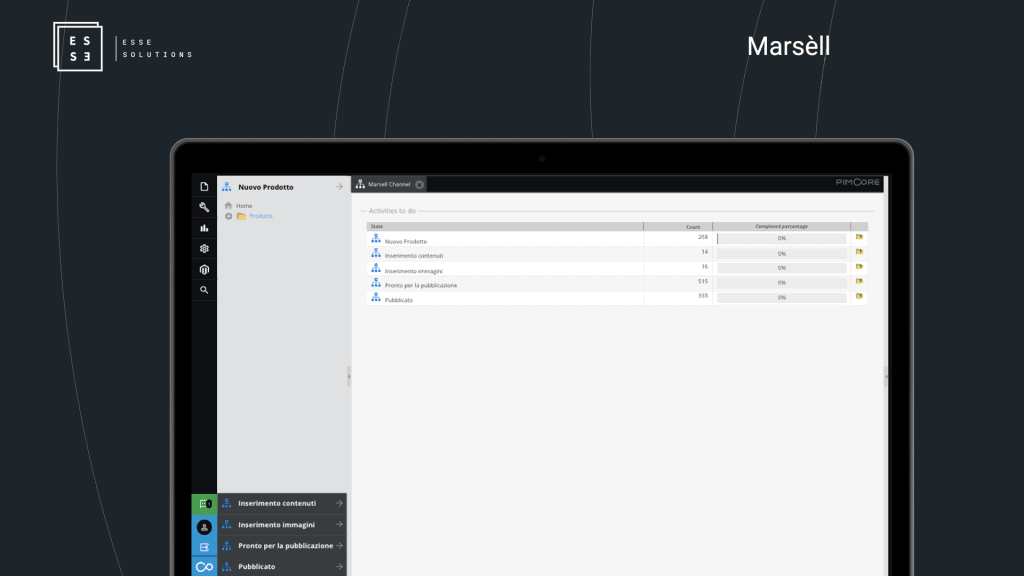Open the Inserimento contenuti accordion panel
Image resolution: width=1024 pixels, height=576 pixels.
pyautogui.click(x=282, y=504)
